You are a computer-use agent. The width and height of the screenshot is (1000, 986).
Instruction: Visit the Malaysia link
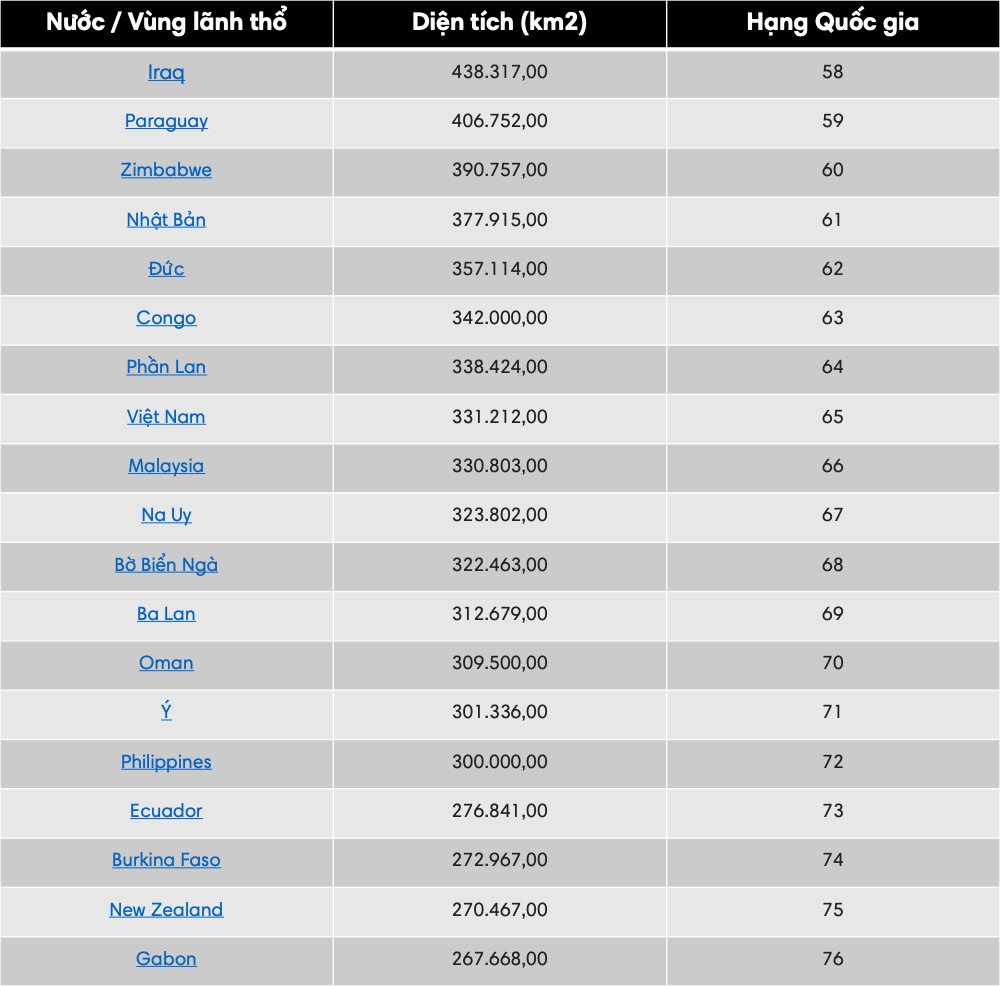click(x=166, y=466)
